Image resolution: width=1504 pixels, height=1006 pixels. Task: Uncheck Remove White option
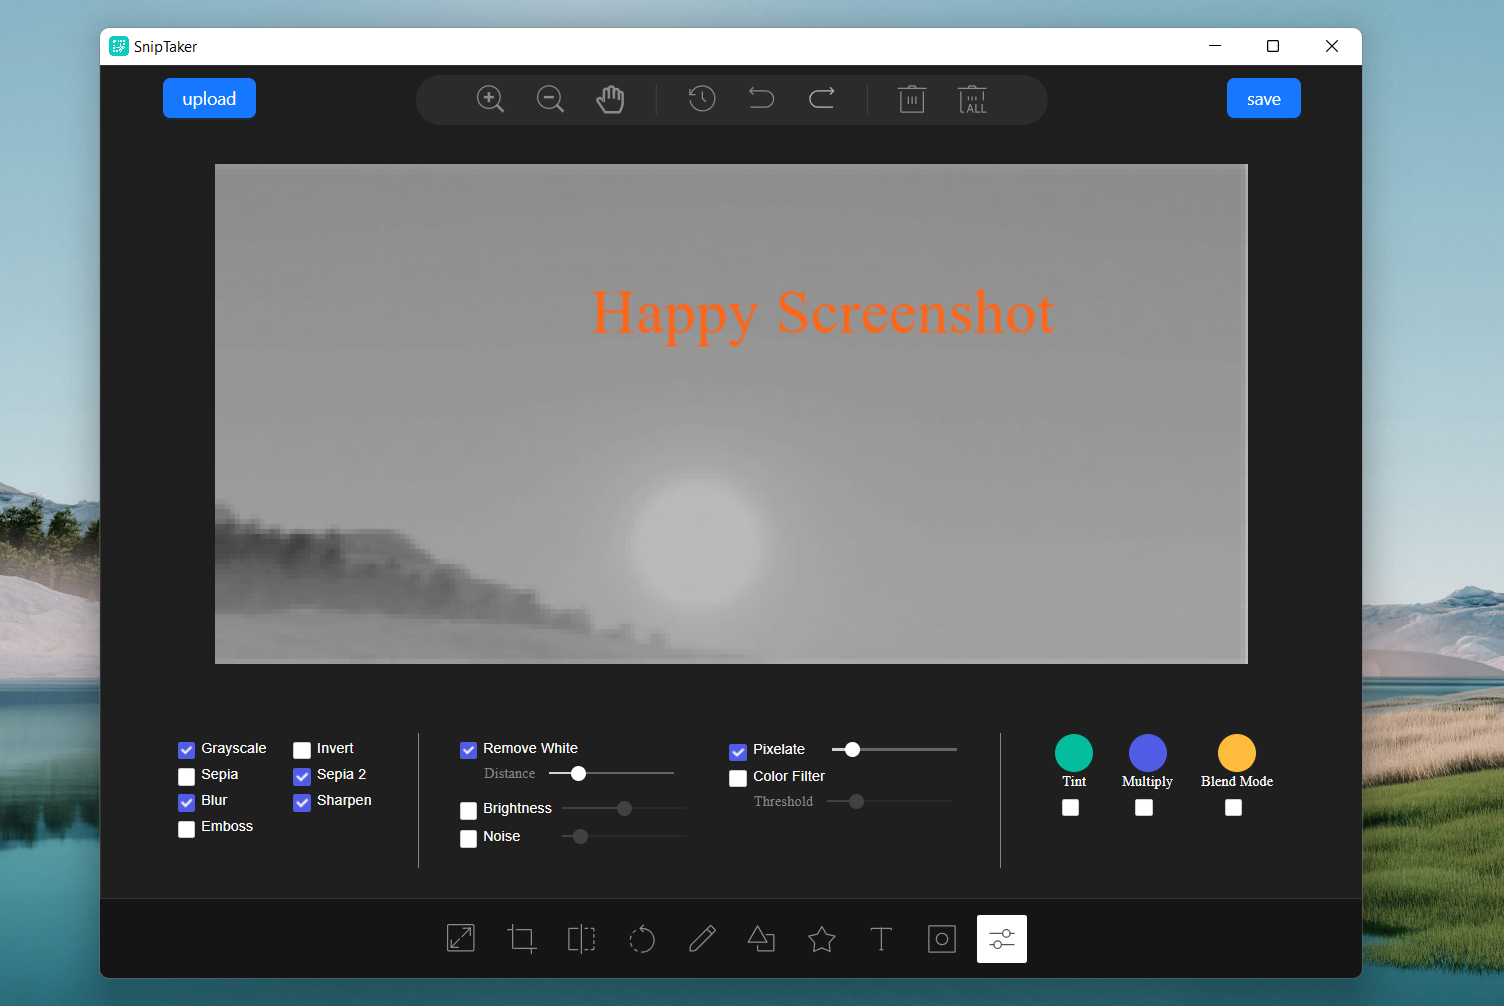468,750
